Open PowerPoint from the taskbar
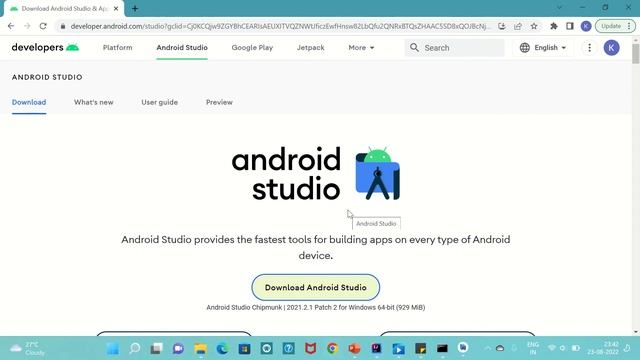The image size is (640, 360). point(354,349)
